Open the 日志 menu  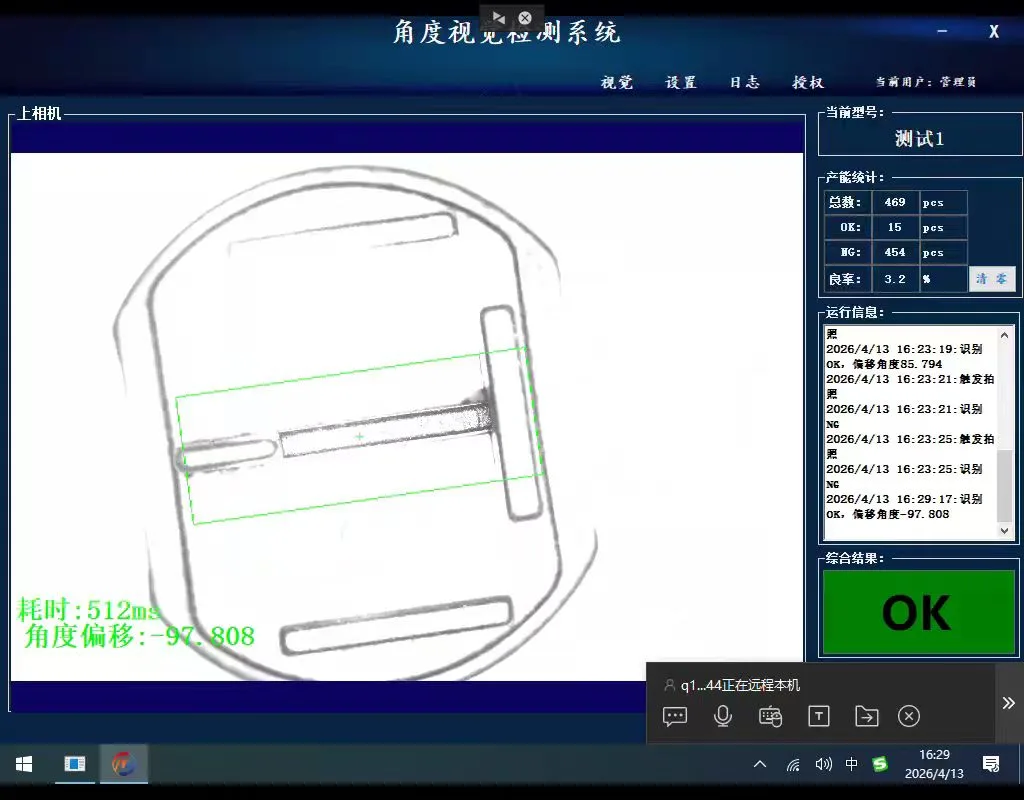pos(744,82)
